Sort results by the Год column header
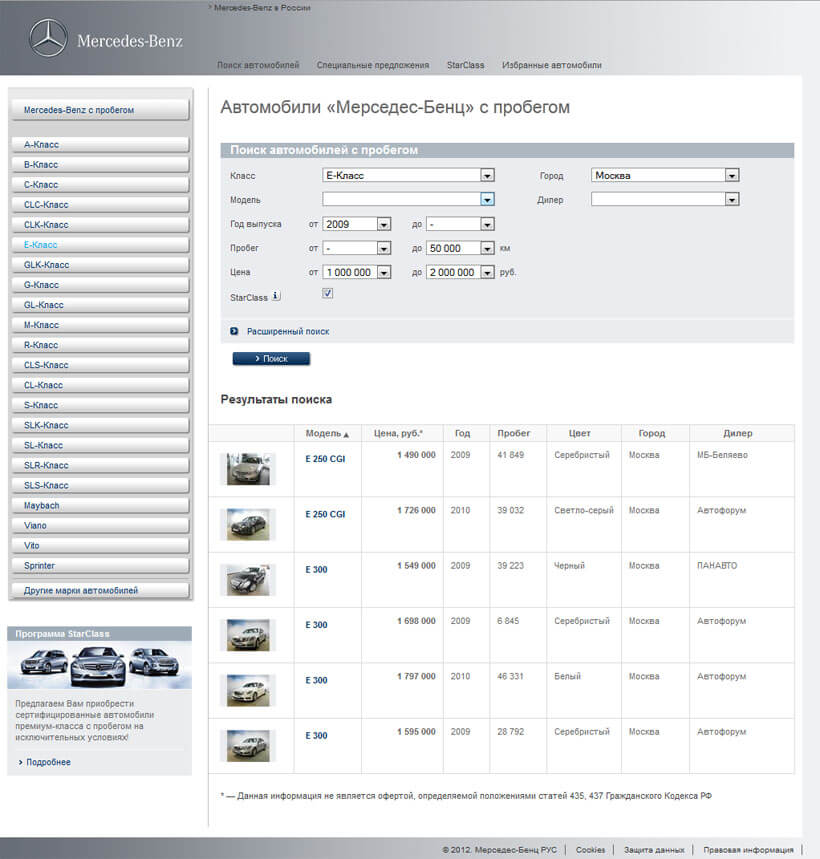 click(462, 433)
